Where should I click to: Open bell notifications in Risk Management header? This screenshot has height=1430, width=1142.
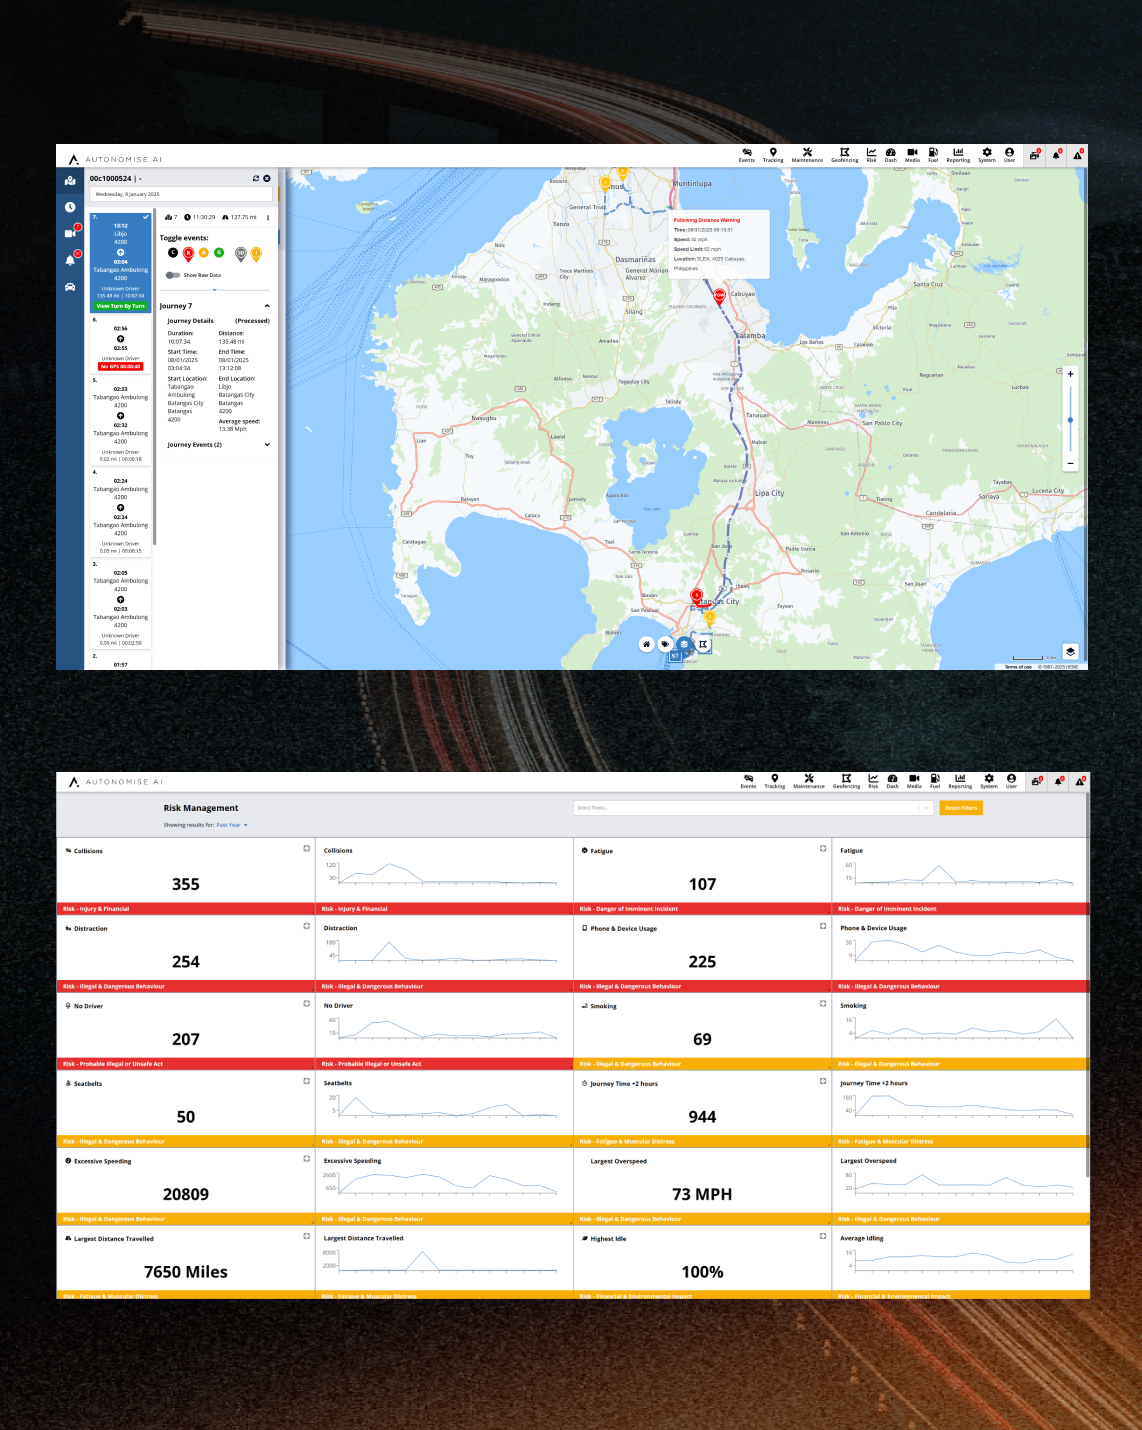point(1059,781)
